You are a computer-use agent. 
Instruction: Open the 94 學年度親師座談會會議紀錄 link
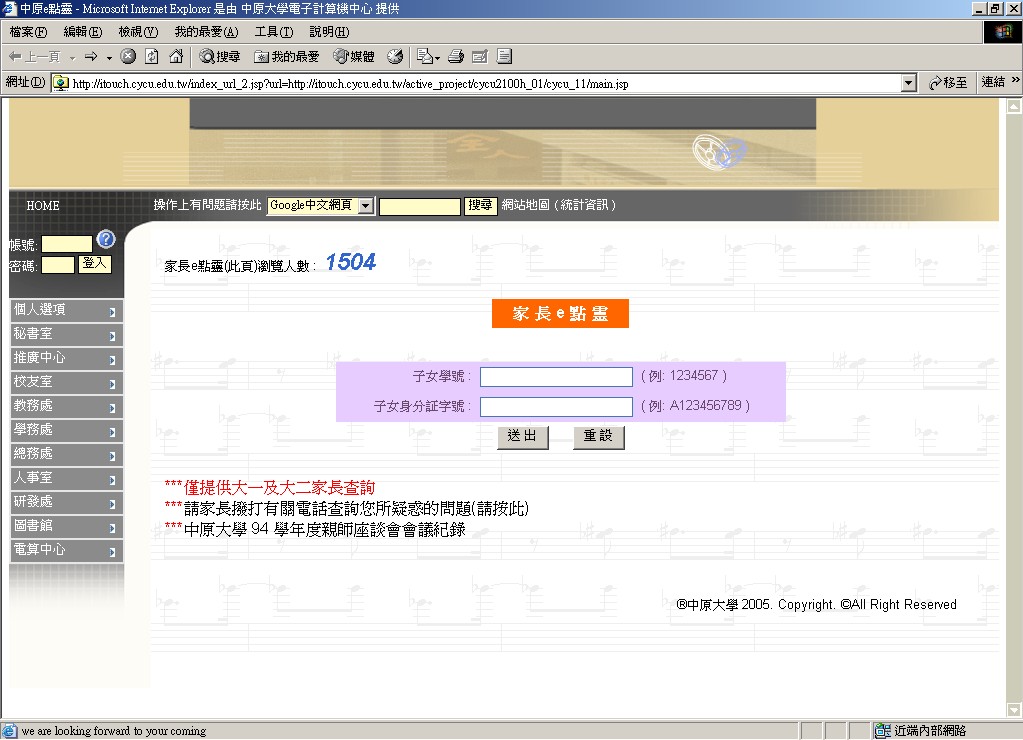click(x=325, y=529)
